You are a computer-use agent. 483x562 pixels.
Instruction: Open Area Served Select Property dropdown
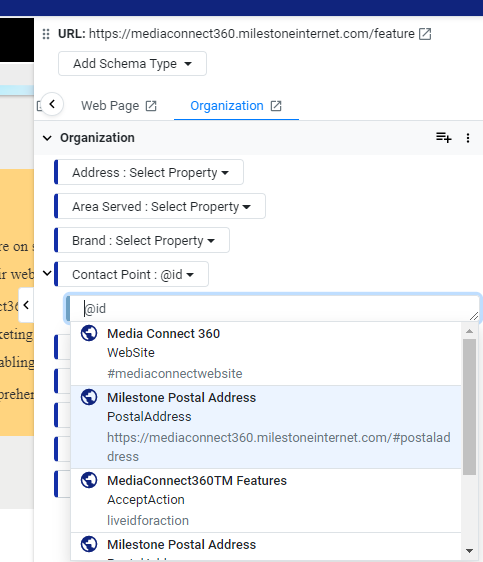point(161,206)
